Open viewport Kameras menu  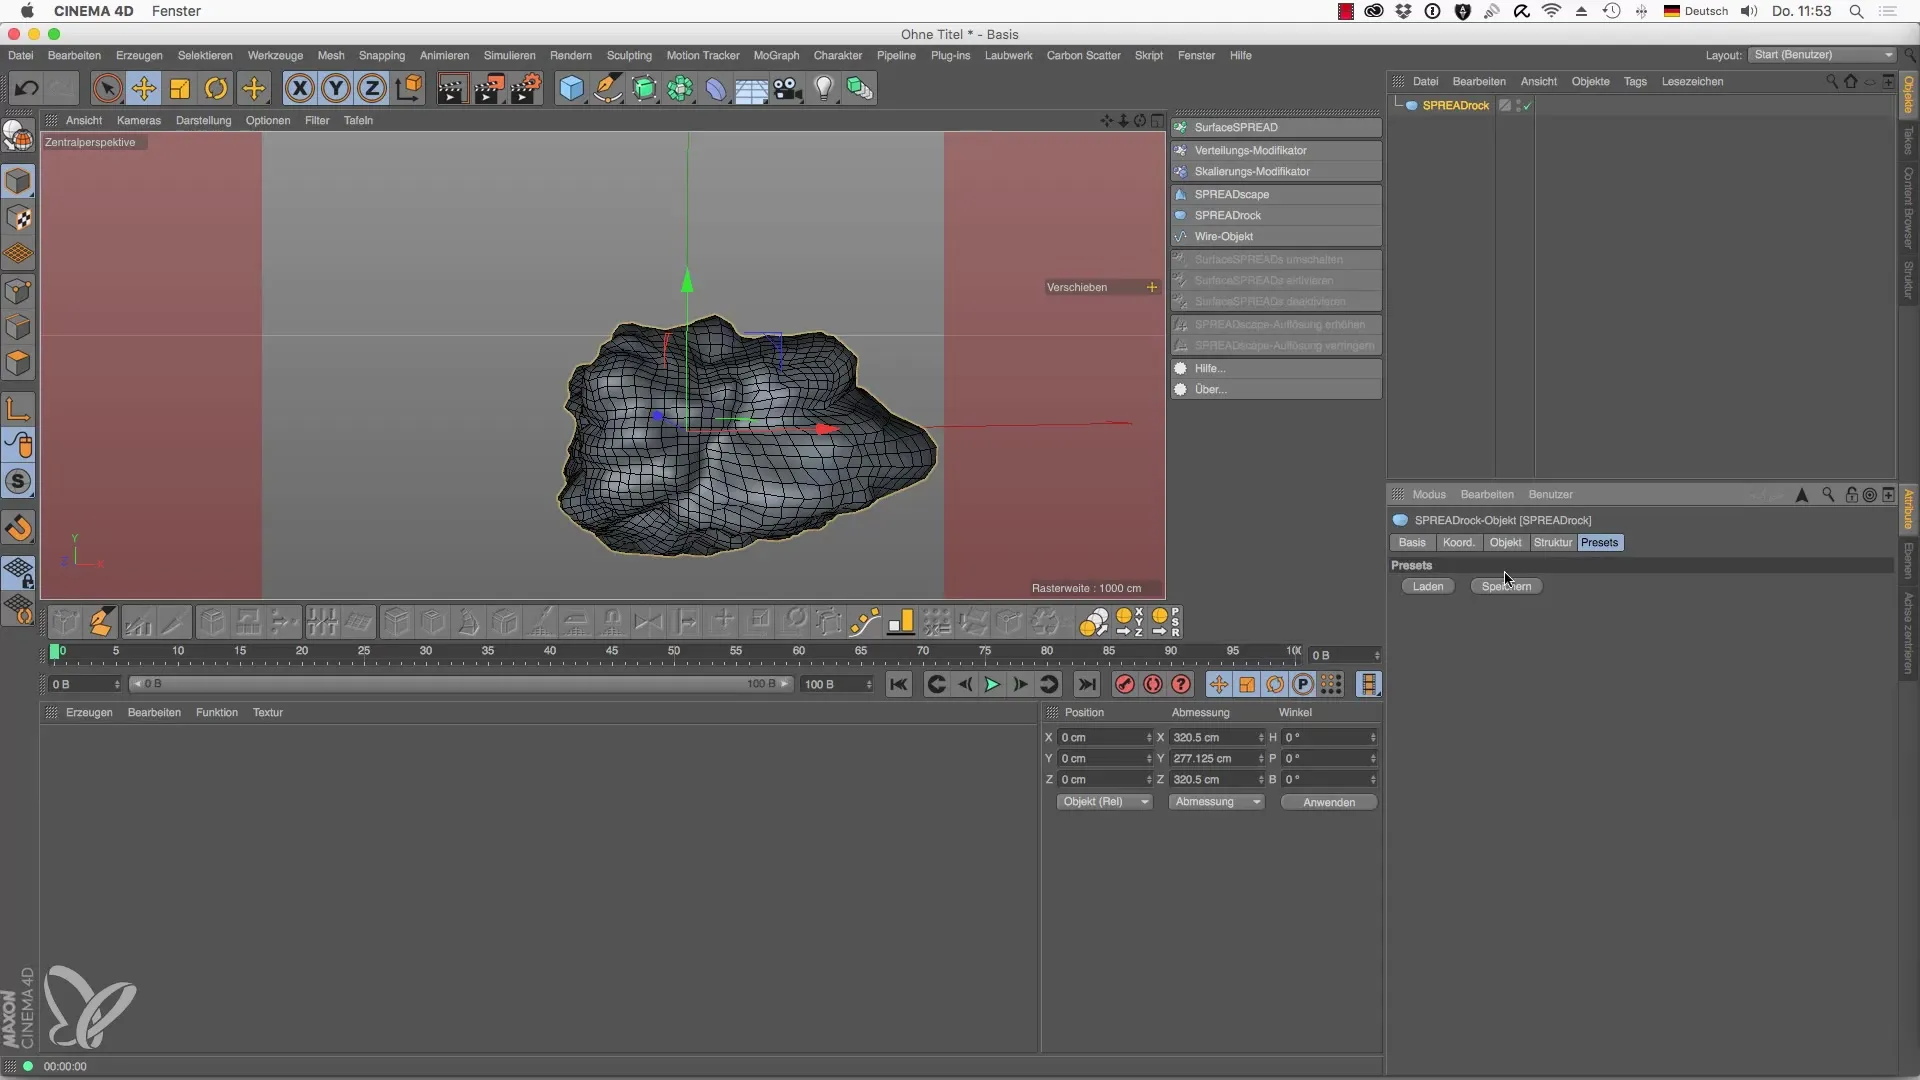(139, 121)
